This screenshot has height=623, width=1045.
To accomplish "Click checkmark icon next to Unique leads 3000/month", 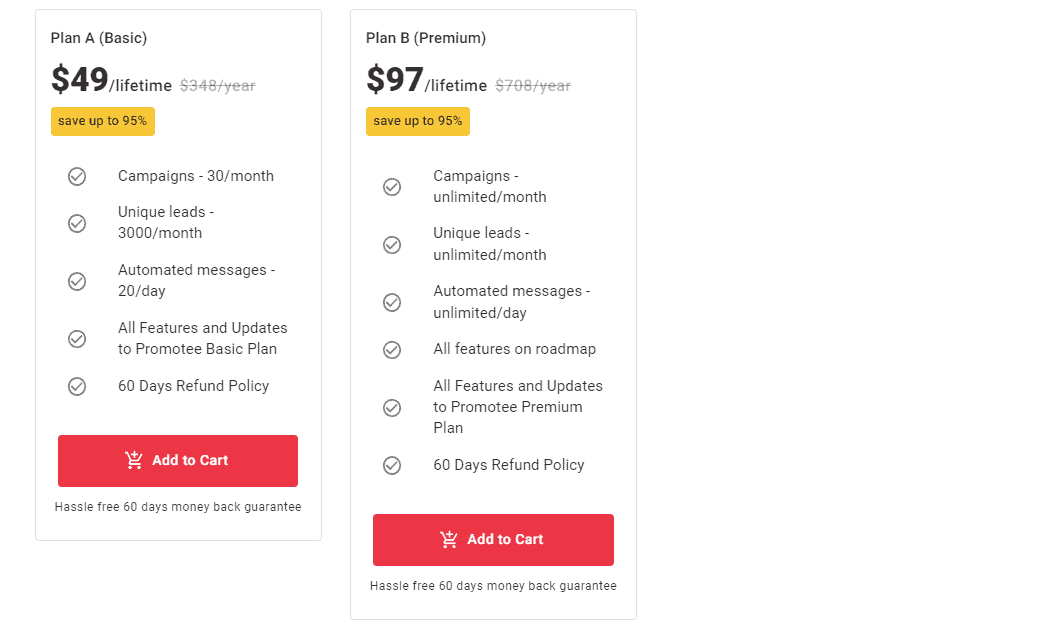I will pyautogui.click(x=77, y=223).
